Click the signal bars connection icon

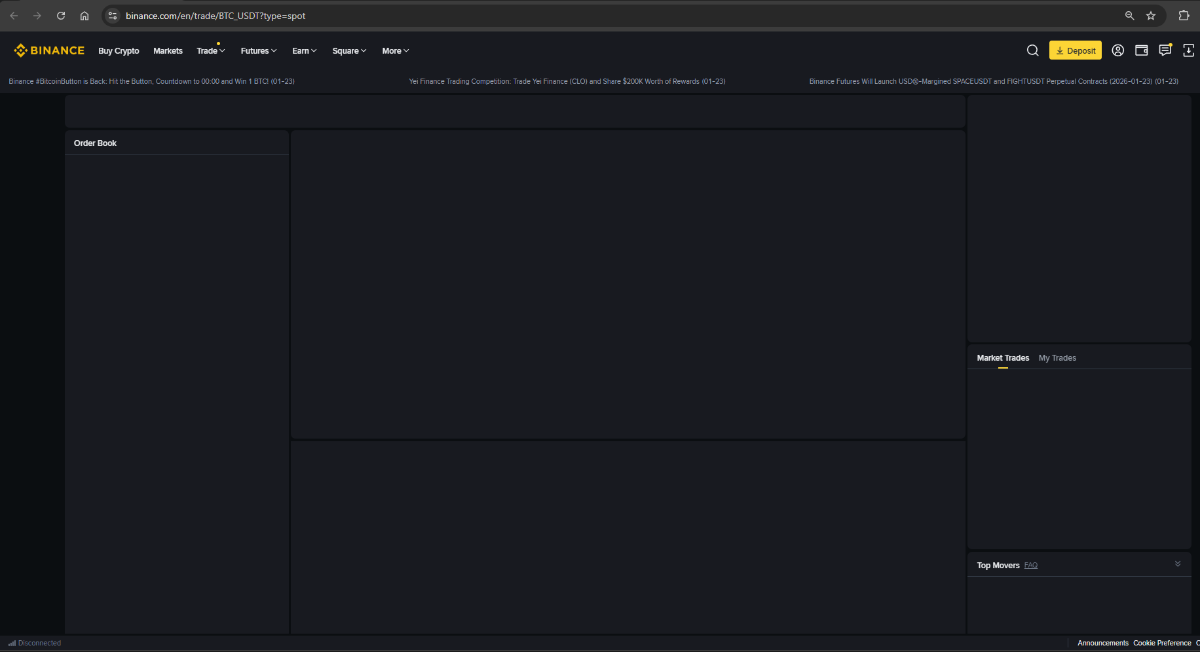pos(12,643)
